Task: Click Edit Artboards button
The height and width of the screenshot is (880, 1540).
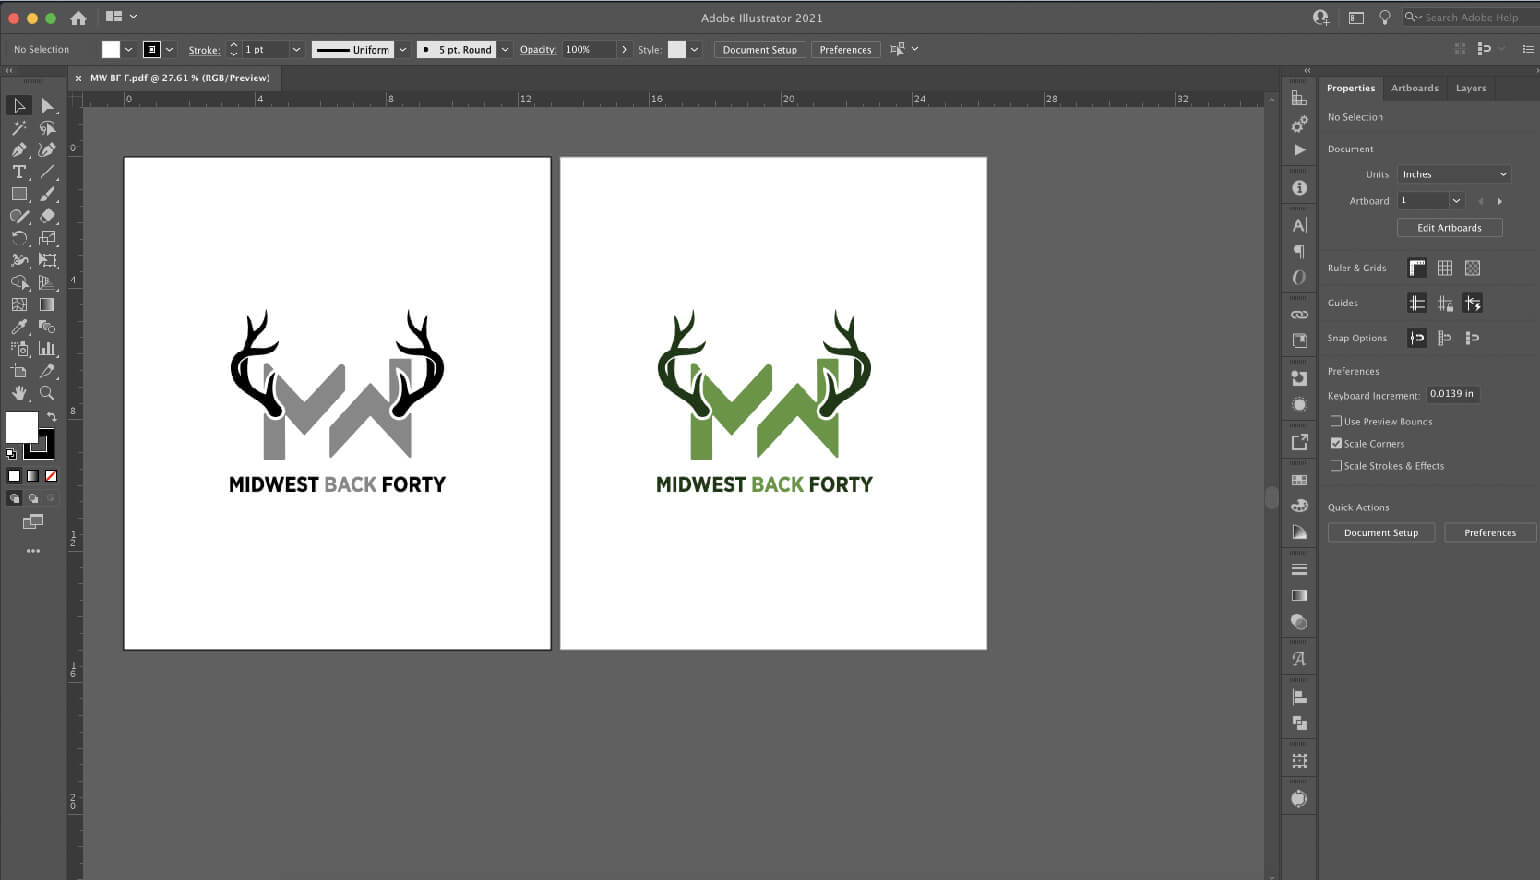Action: (x=1449, y=228)
